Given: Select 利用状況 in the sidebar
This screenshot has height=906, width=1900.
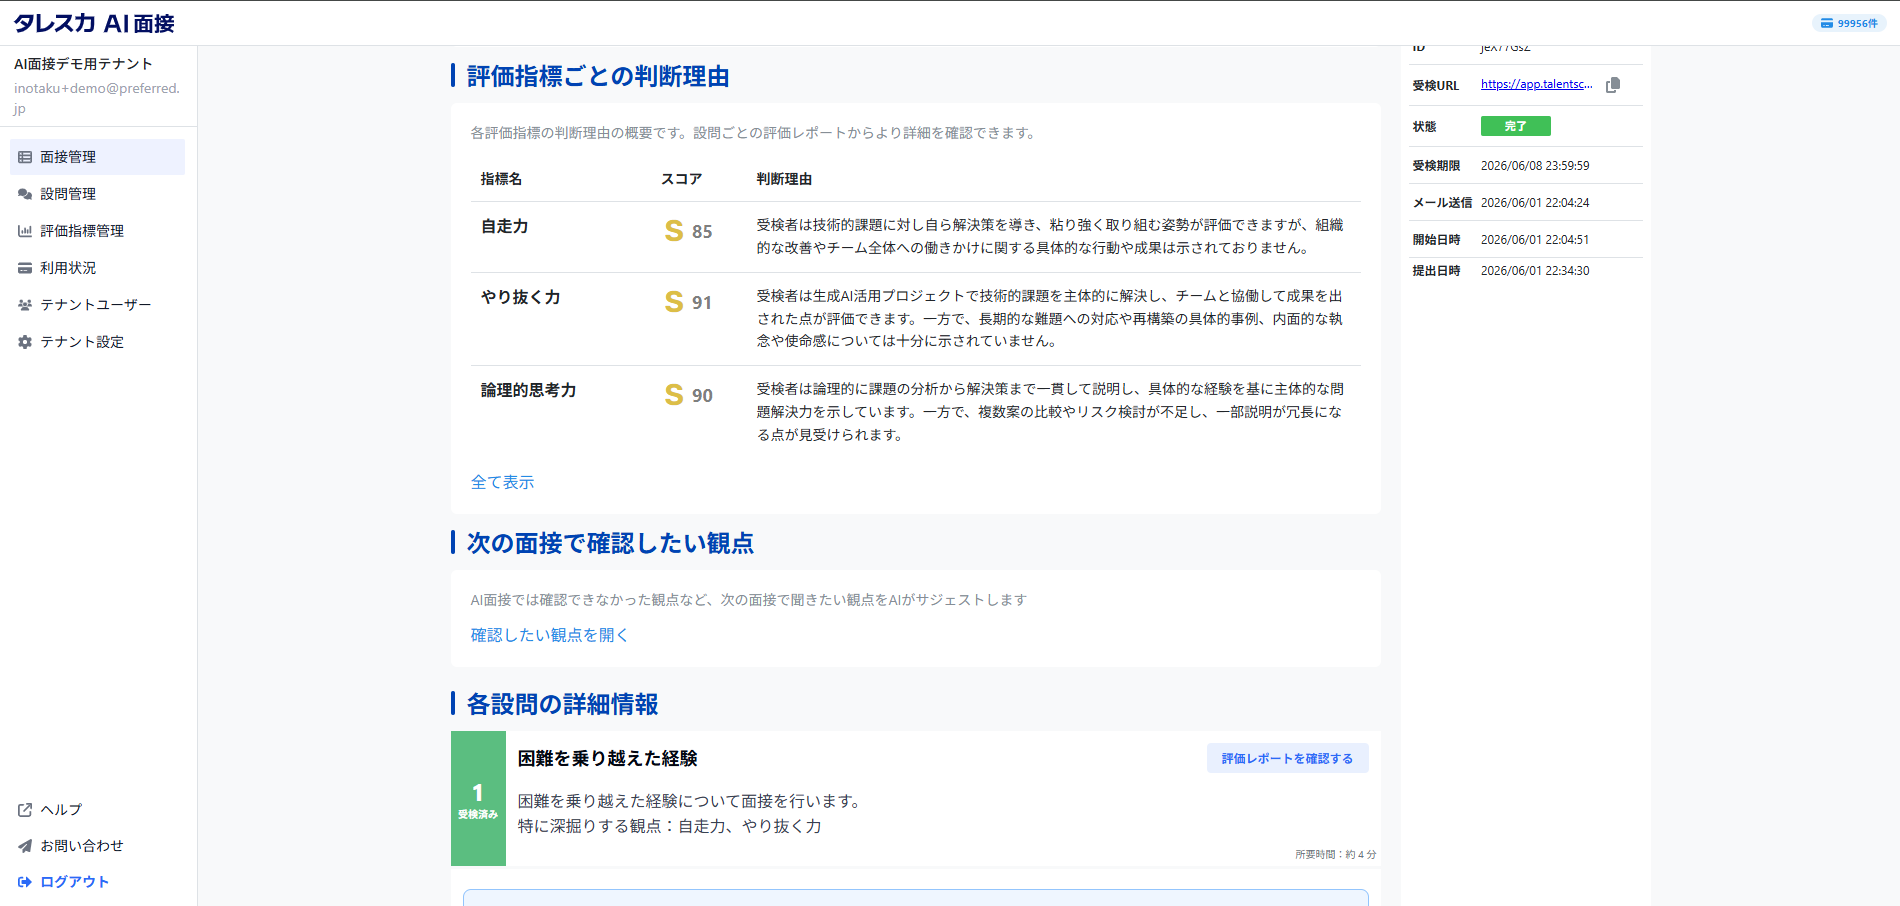Looking at the screenshot, I should click(x=97, y=268).
